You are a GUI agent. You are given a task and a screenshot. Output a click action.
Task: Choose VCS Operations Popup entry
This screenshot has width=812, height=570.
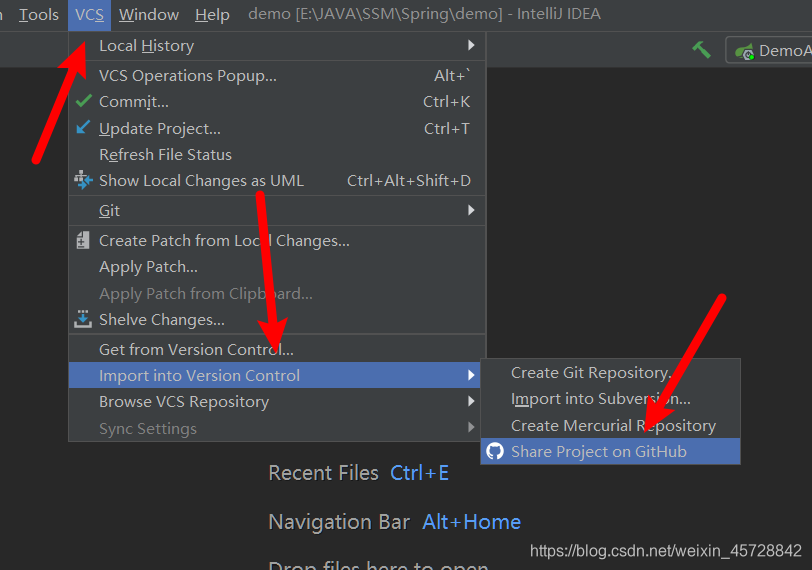click(278, 76)
